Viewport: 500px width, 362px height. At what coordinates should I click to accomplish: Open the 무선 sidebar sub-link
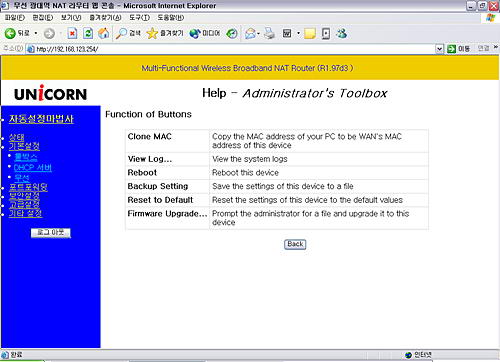[x=22, y=178]
